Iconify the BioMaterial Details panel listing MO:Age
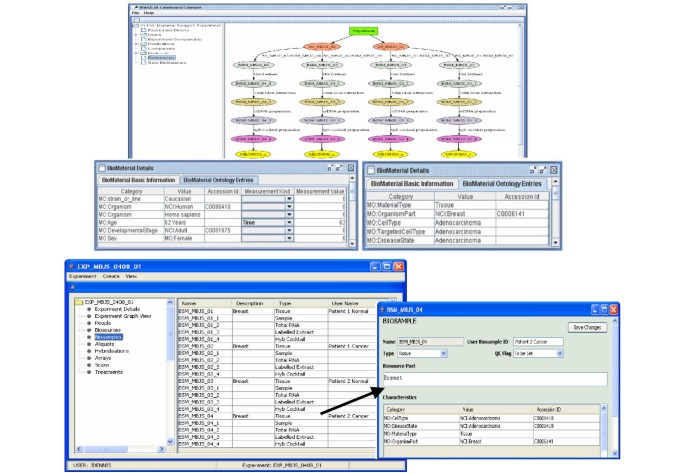This screenshot has width=685, height=473. [x=330, y=168]
